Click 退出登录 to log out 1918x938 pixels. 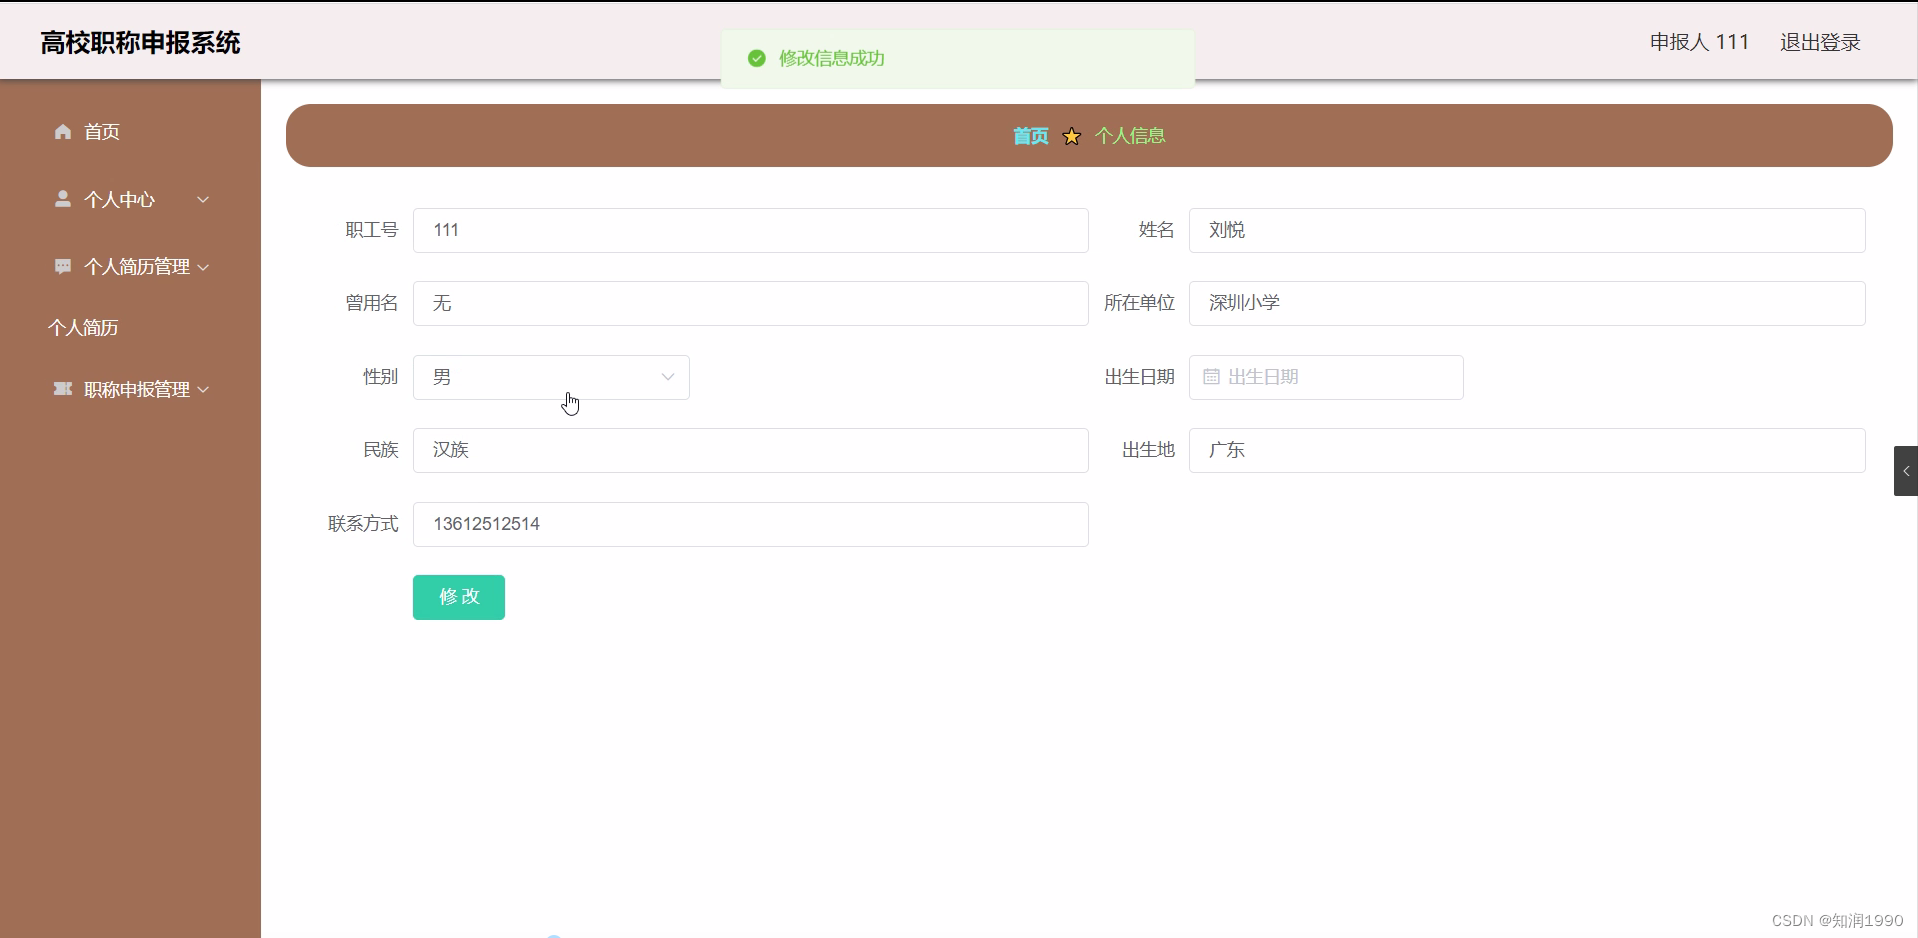(x=1819, y=42)
